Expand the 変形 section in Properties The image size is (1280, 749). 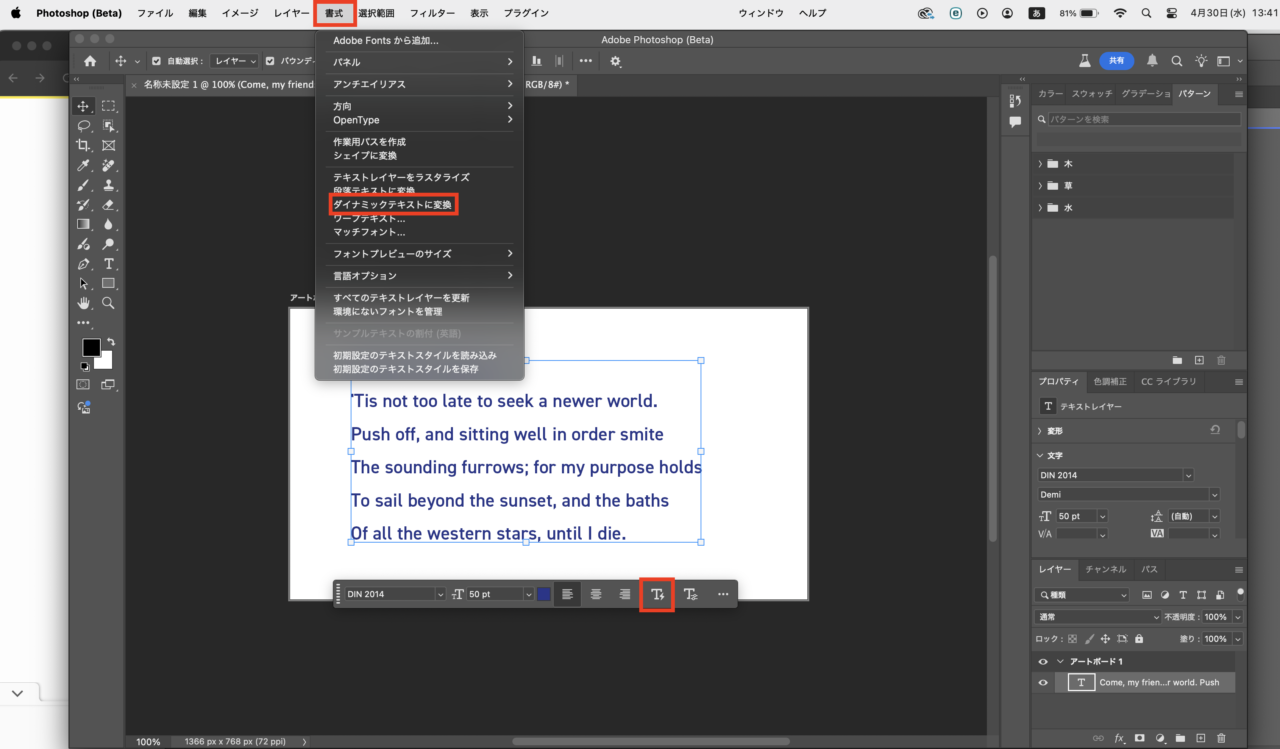point(1040,431)
